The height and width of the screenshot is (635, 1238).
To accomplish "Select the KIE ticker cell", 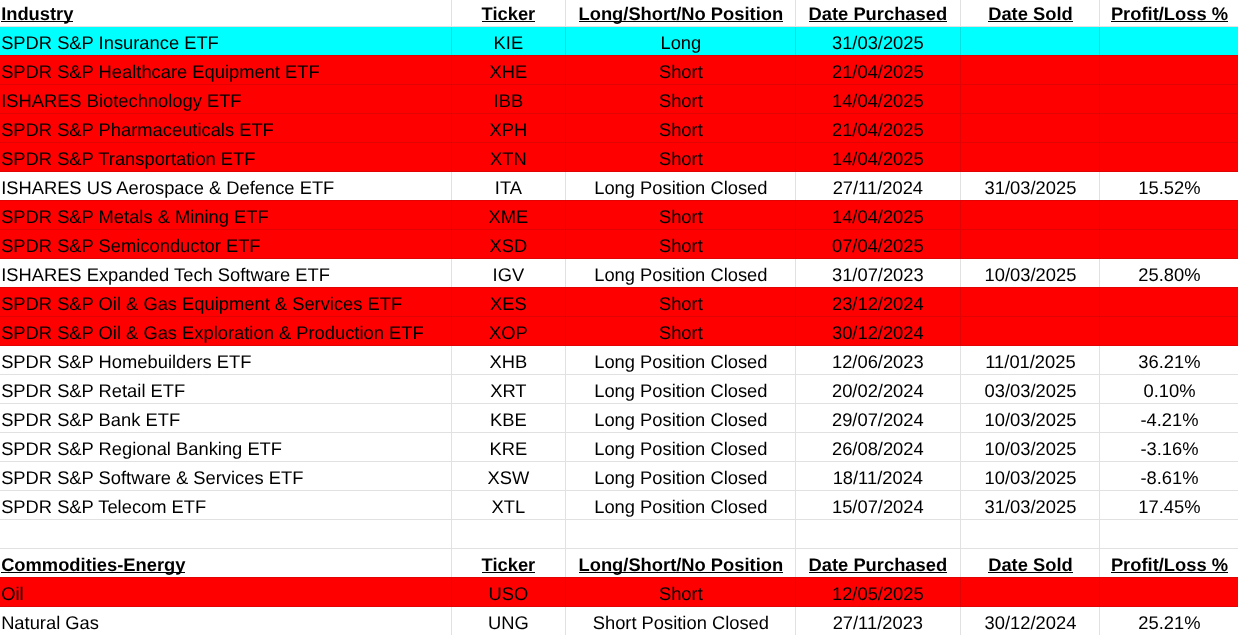I will 508,43.
